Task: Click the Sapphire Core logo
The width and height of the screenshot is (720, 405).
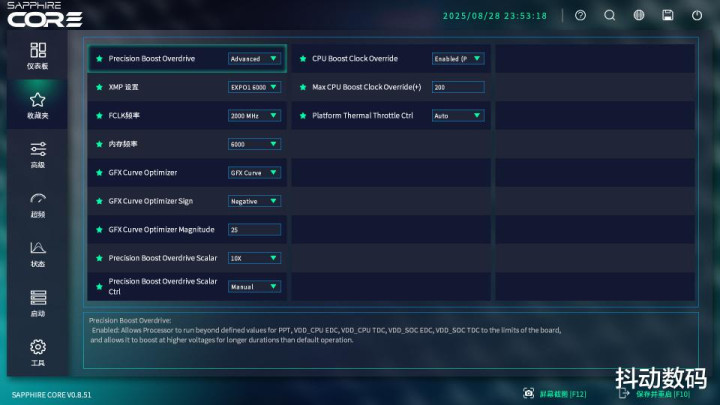Action: [x=45, y=14]
